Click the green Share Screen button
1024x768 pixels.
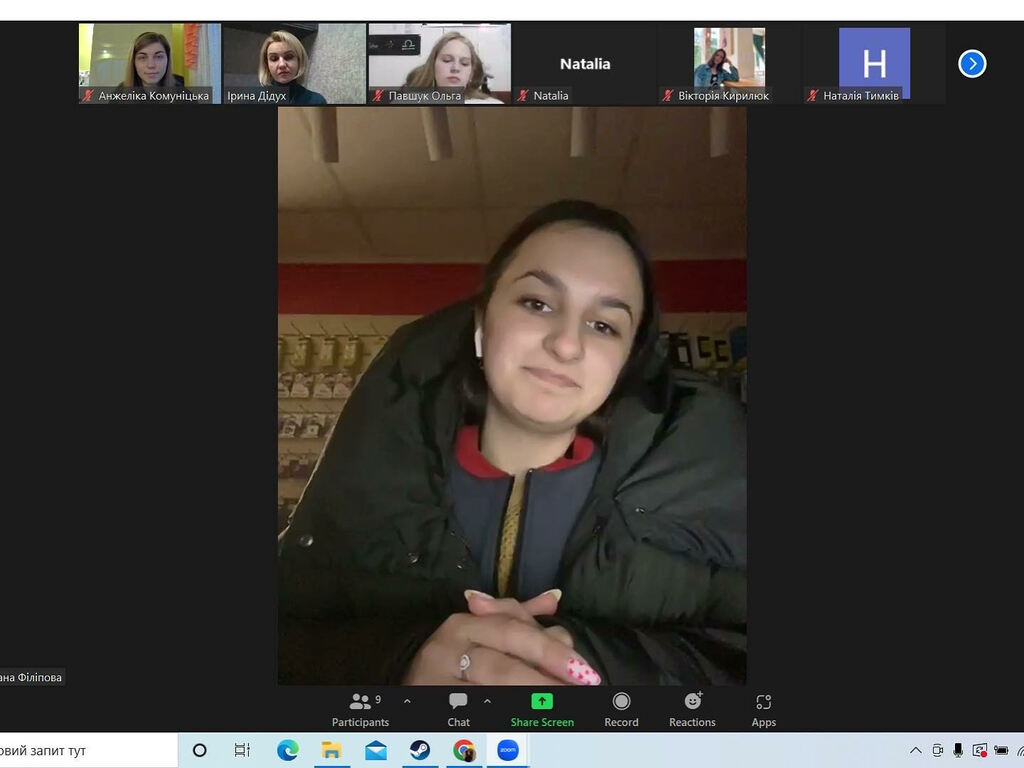(x=542, y=709)
